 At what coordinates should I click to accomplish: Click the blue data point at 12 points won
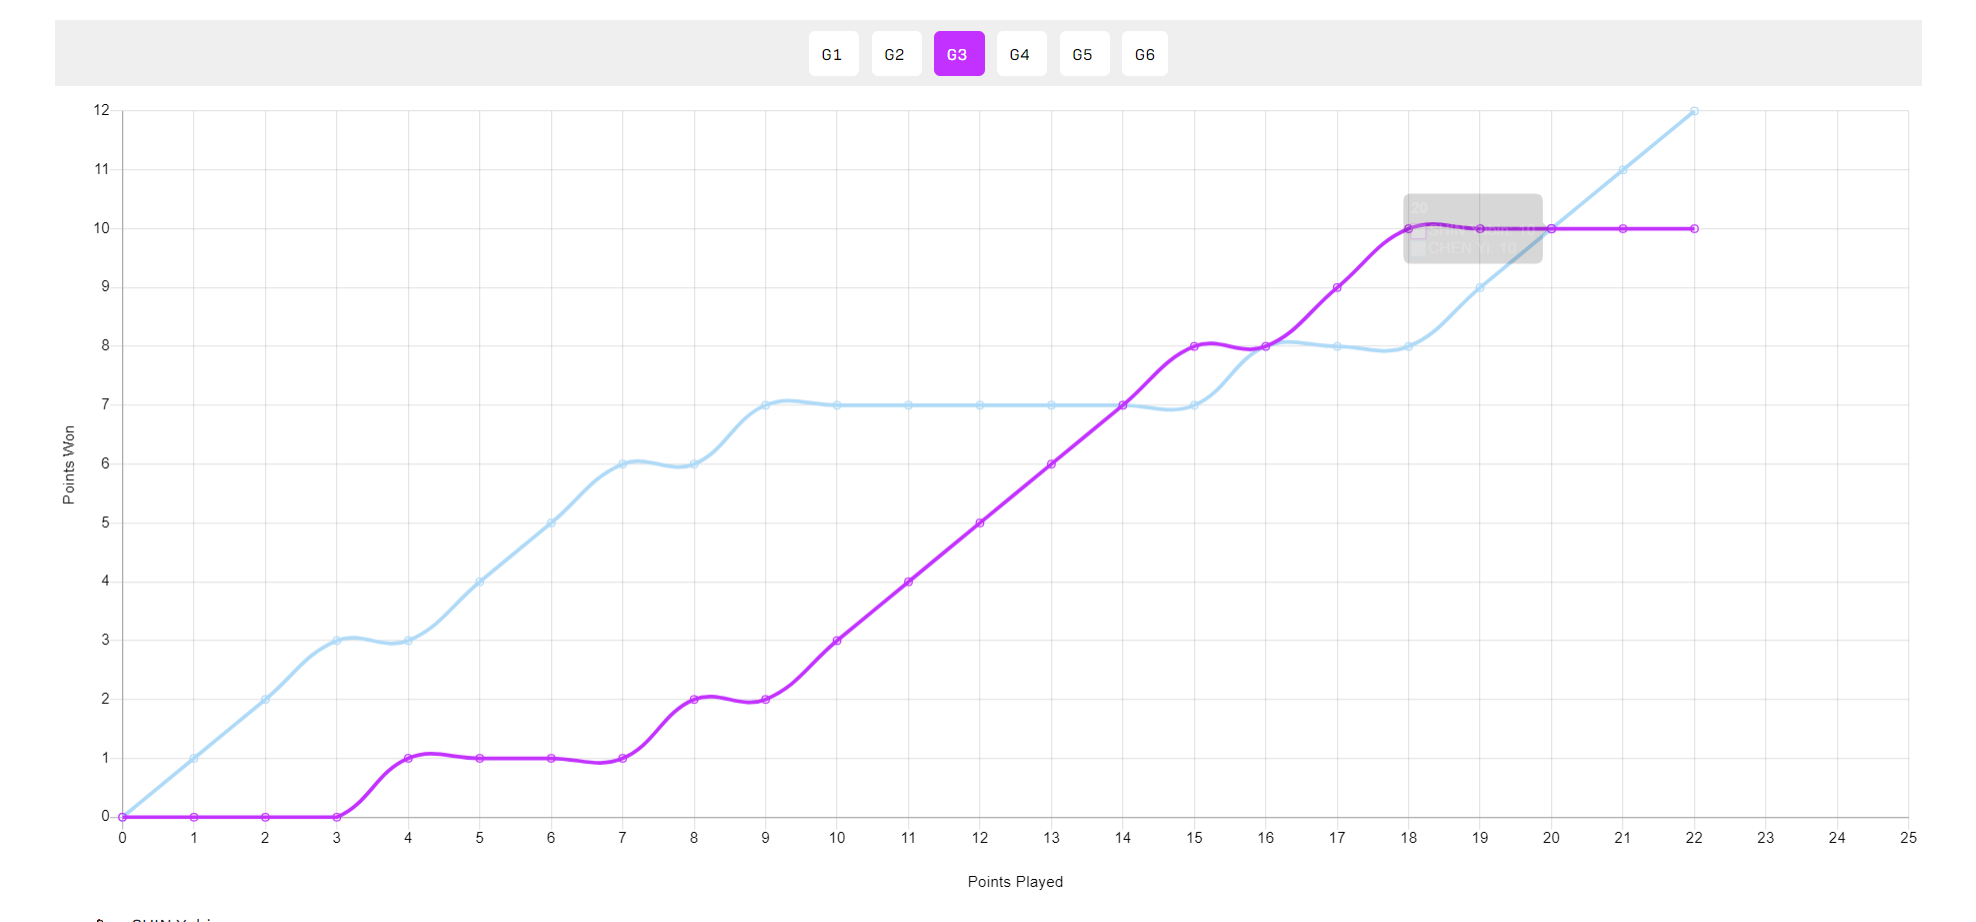click(x=1693, y=111)
